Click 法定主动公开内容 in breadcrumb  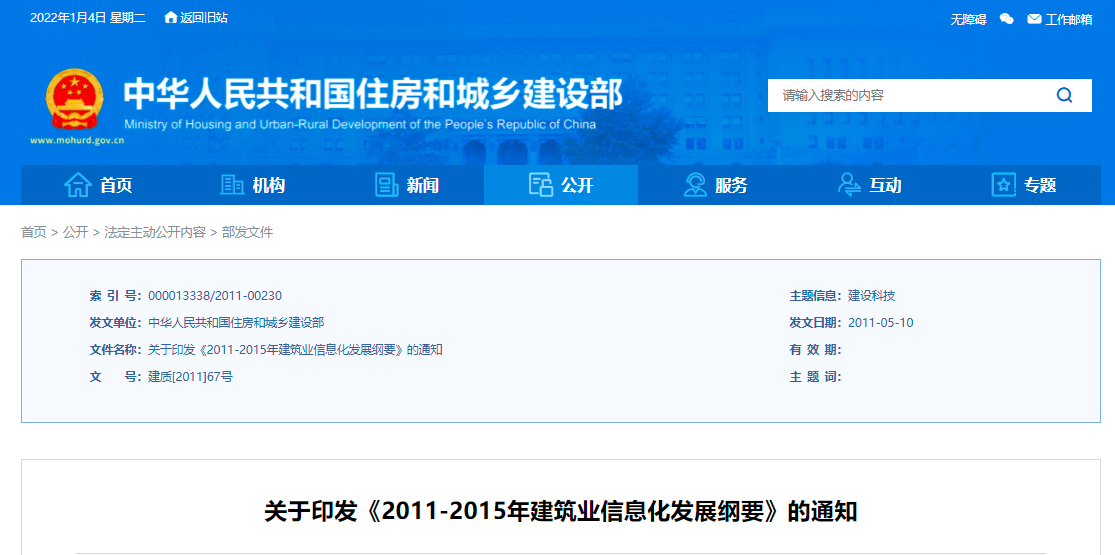coord(155,232)
